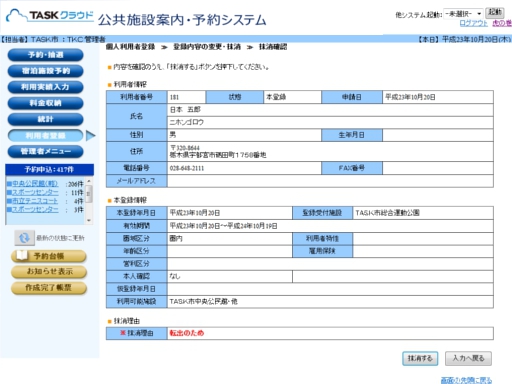Click the 最新の状態に更新 label
The image size is (512, 384).
pos(60,238)
